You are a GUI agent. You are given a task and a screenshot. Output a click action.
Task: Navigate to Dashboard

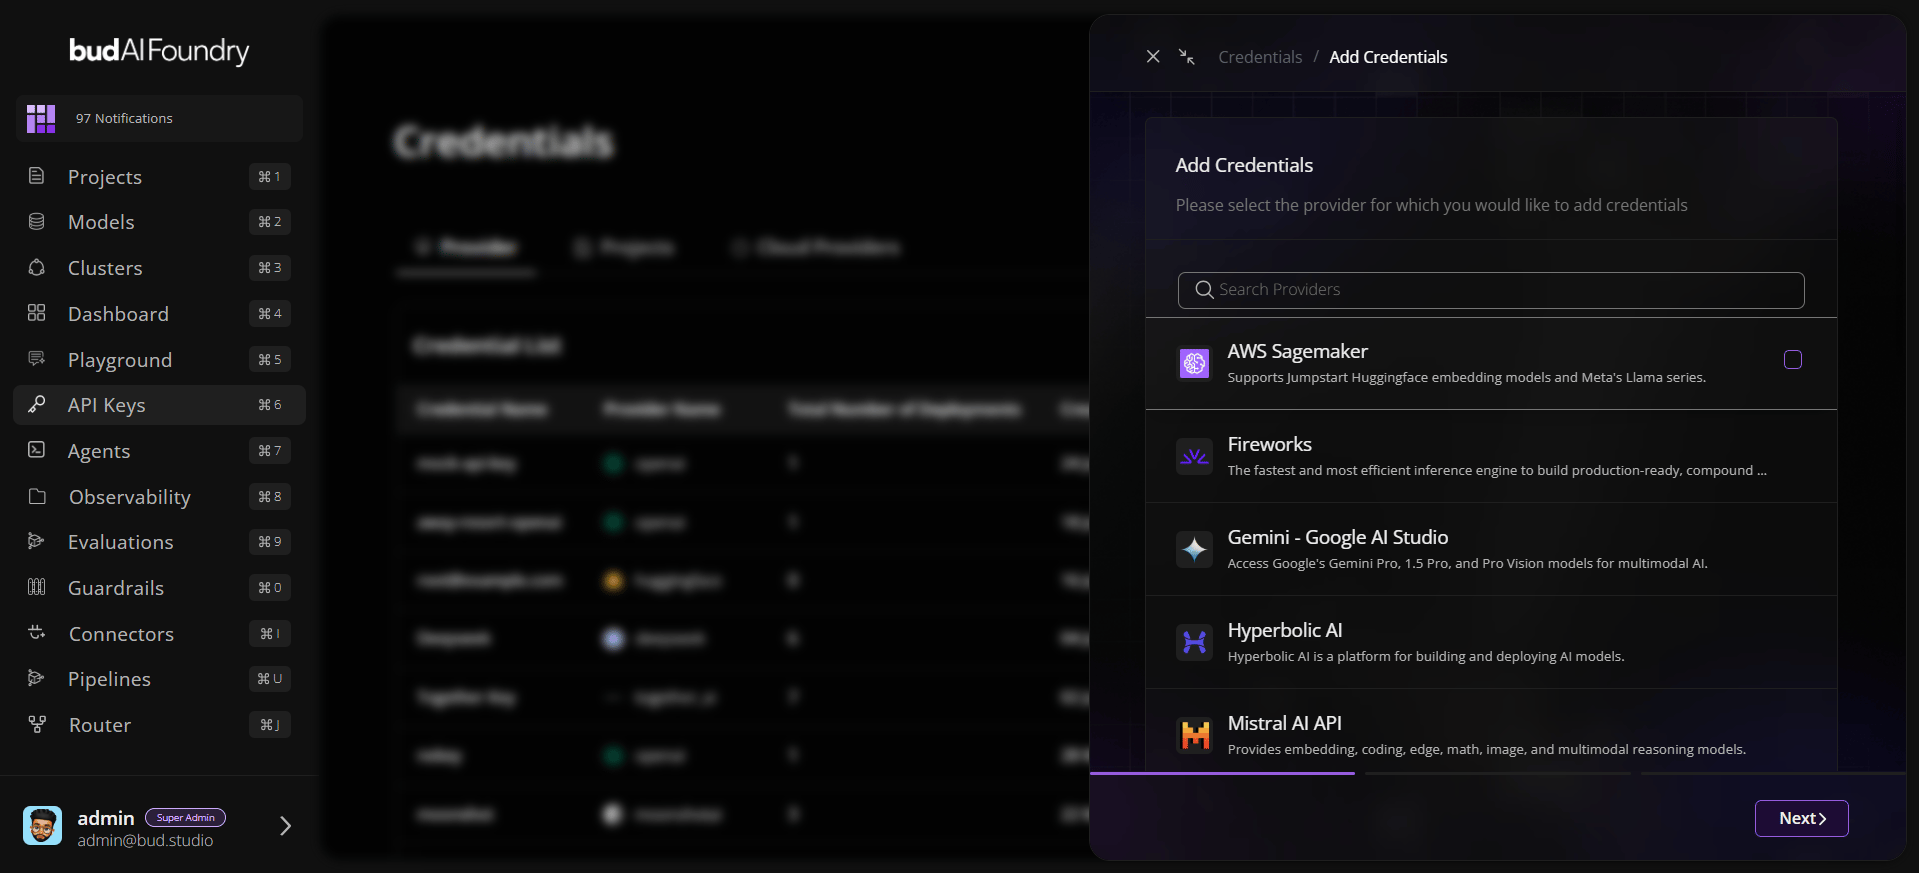(x=160, y=313)
